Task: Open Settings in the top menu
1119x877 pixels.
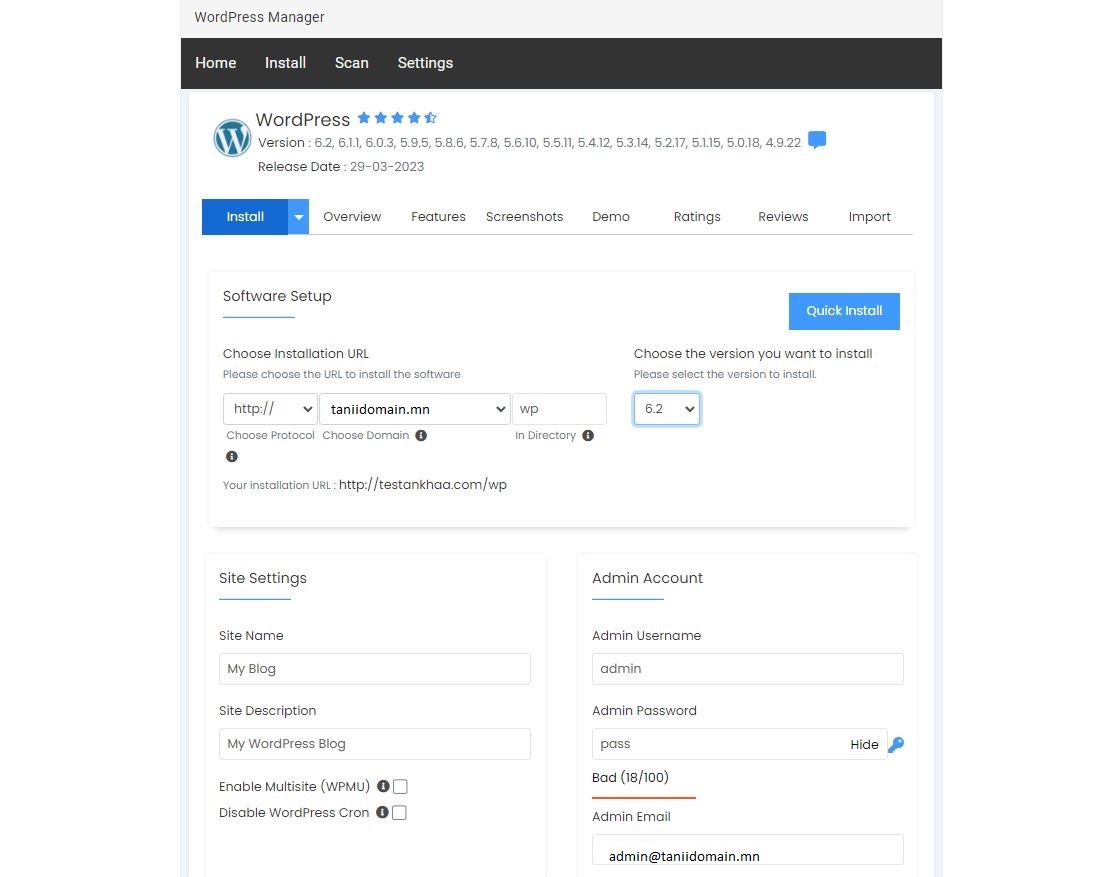Action: [x=425, y=63]
